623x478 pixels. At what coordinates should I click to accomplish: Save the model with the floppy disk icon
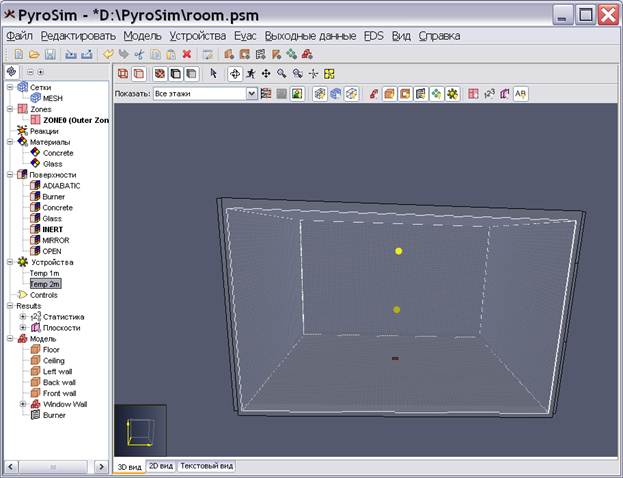[x=50, y=54]
